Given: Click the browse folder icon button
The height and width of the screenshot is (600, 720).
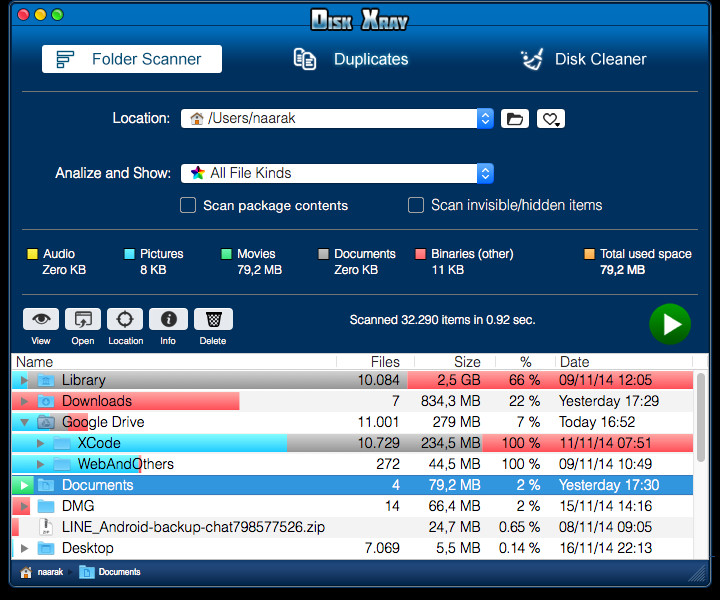Looking at the screenshot, I should 515,119.
